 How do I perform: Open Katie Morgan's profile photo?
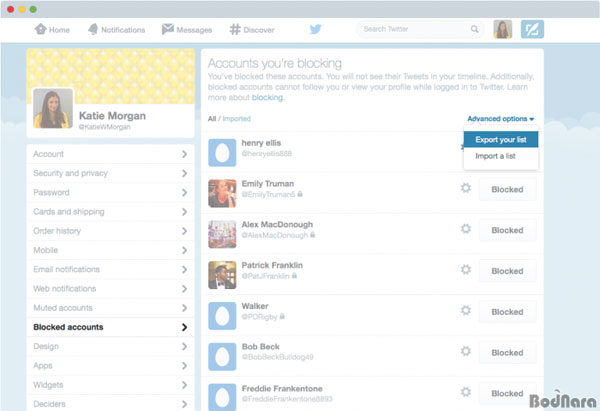(53, 108)
